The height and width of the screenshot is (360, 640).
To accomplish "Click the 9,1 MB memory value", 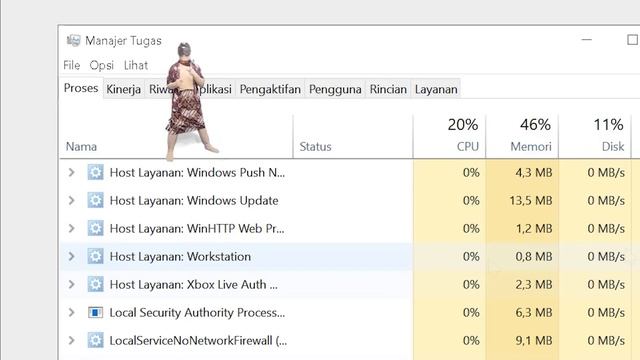I will [x=533, y=340].
